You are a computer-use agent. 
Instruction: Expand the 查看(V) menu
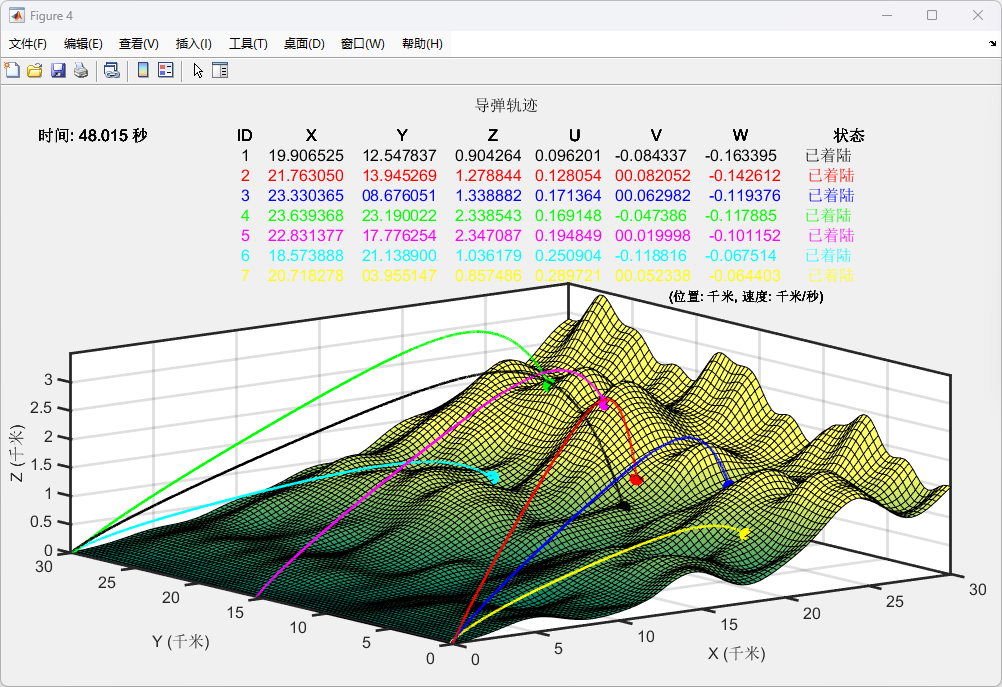pyautogui.click(x=139, y=44)
